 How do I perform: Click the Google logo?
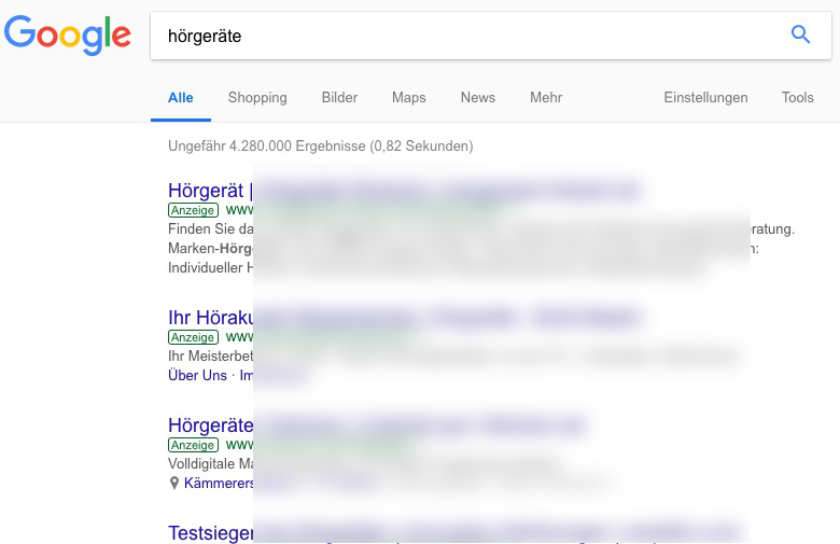(68, 35)
